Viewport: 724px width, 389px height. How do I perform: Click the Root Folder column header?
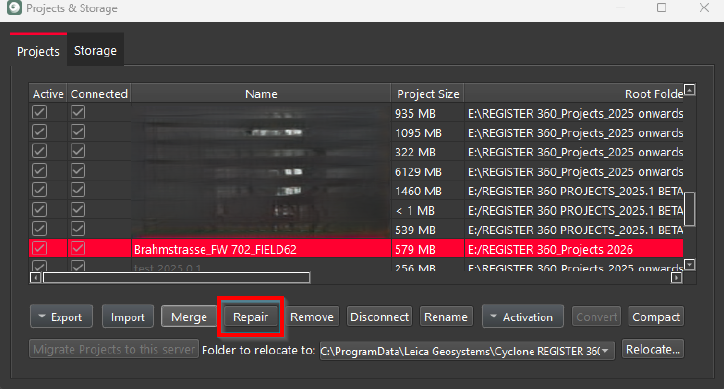pos(574,94)
